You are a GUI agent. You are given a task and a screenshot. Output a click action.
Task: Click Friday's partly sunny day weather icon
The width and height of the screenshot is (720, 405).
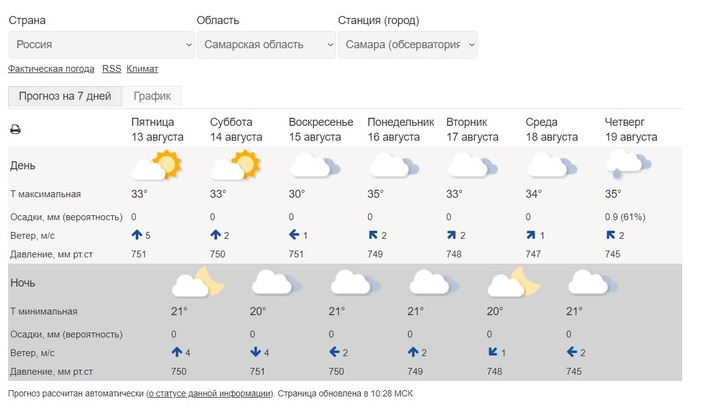[x=157, y=165]
